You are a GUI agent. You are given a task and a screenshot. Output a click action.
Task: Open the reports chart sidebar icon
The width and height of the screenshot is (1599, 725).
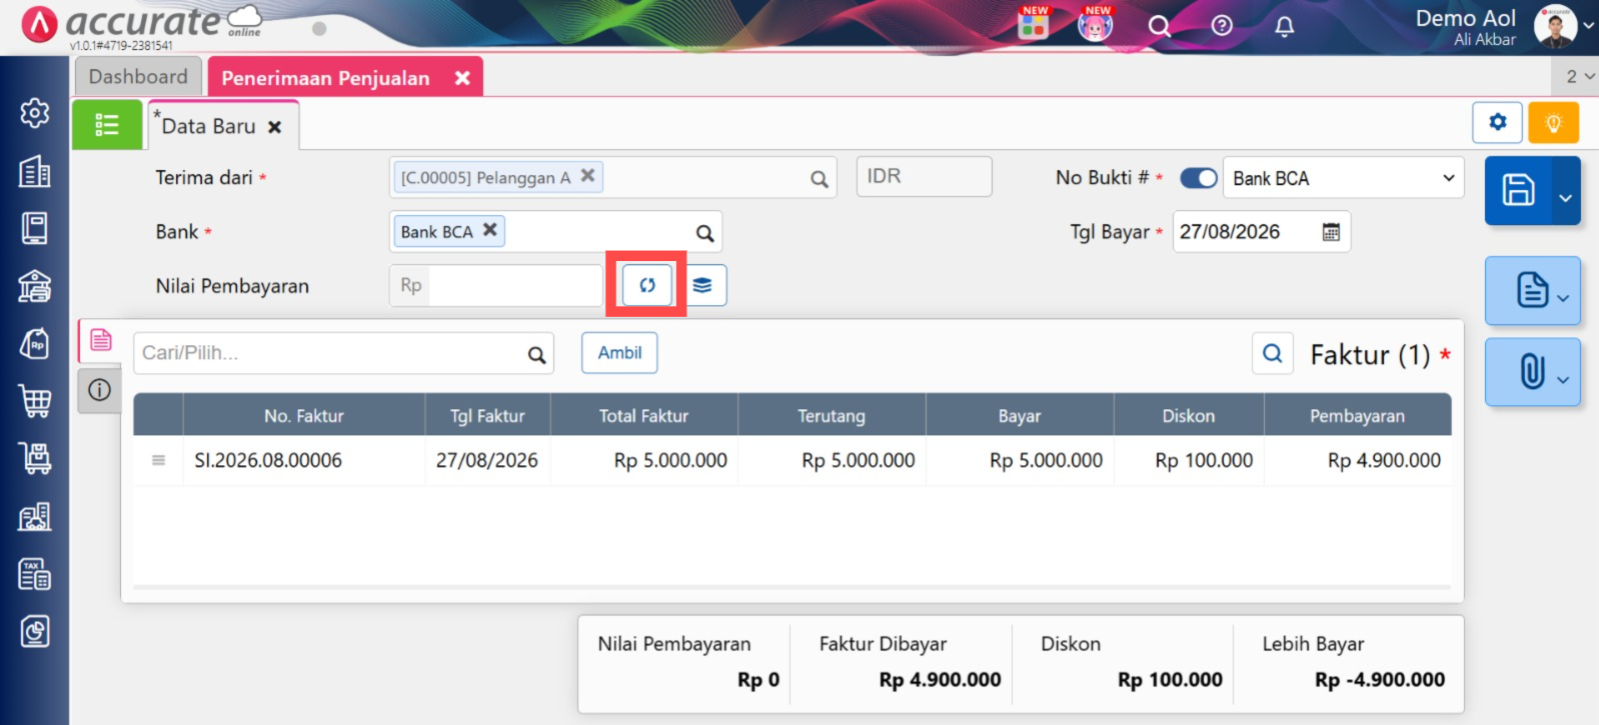(x=35, y=631)
